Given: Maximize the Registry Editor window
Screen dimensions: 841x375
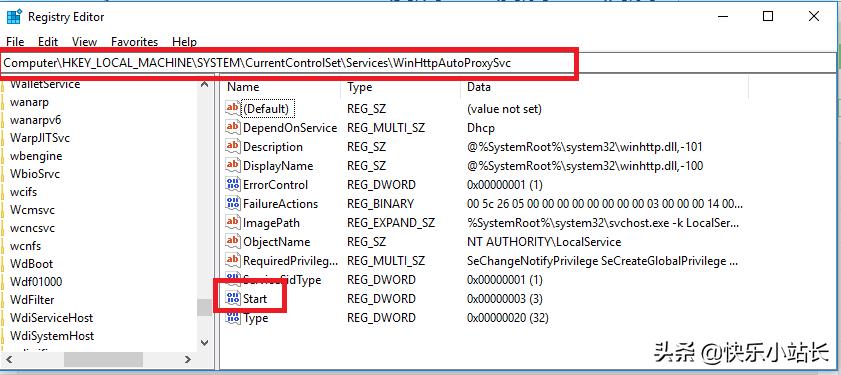Looking at the screenshot, I should pos(768,16).
